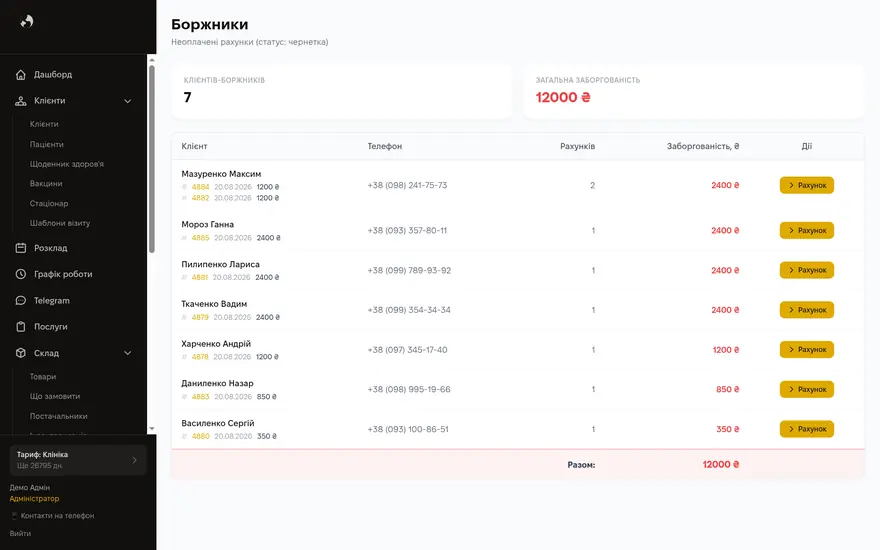The width and height of the screenshot is (880, 550).
Task: Open invoice number 4882 link
Action: click(200, 198)
